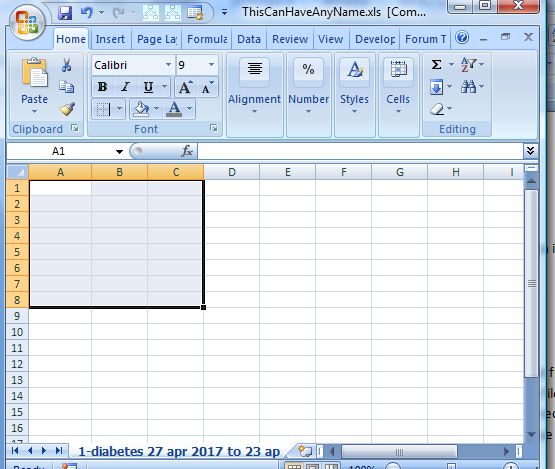The height and width of the screenshot is (469, 555).
Task: Click the third quick-access table icon
Action: [x=195, y=13]
